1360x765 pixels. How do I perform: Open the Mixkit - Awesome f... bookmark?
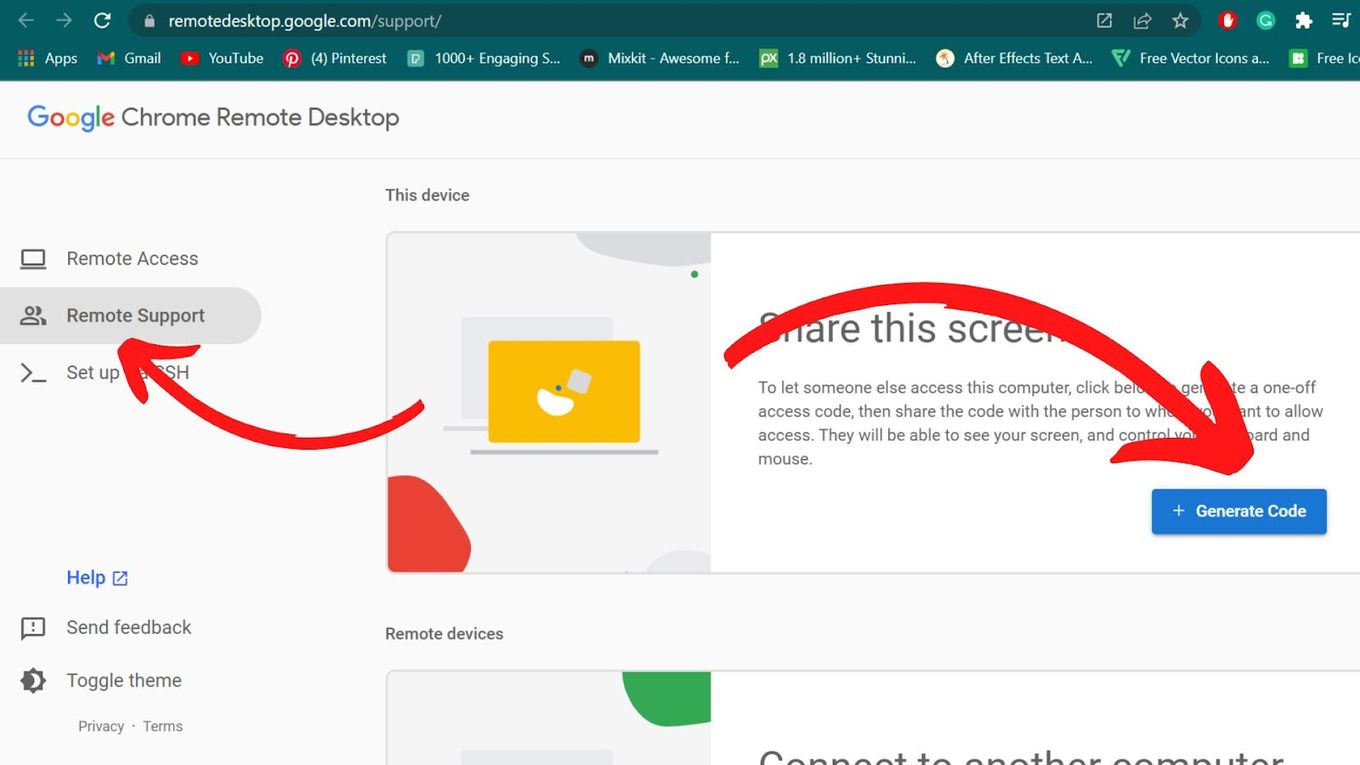[x=660, y=58]
